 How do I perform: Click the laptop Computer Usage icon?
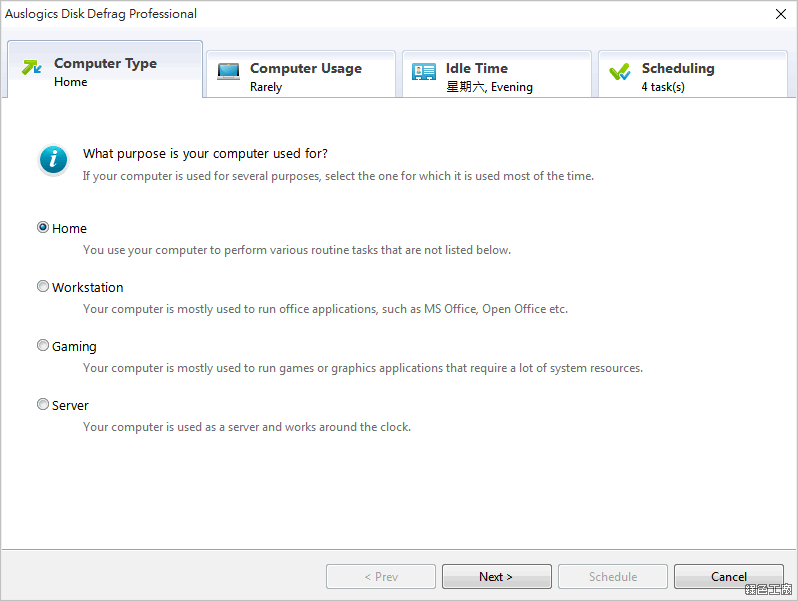(x=228, y=72)
